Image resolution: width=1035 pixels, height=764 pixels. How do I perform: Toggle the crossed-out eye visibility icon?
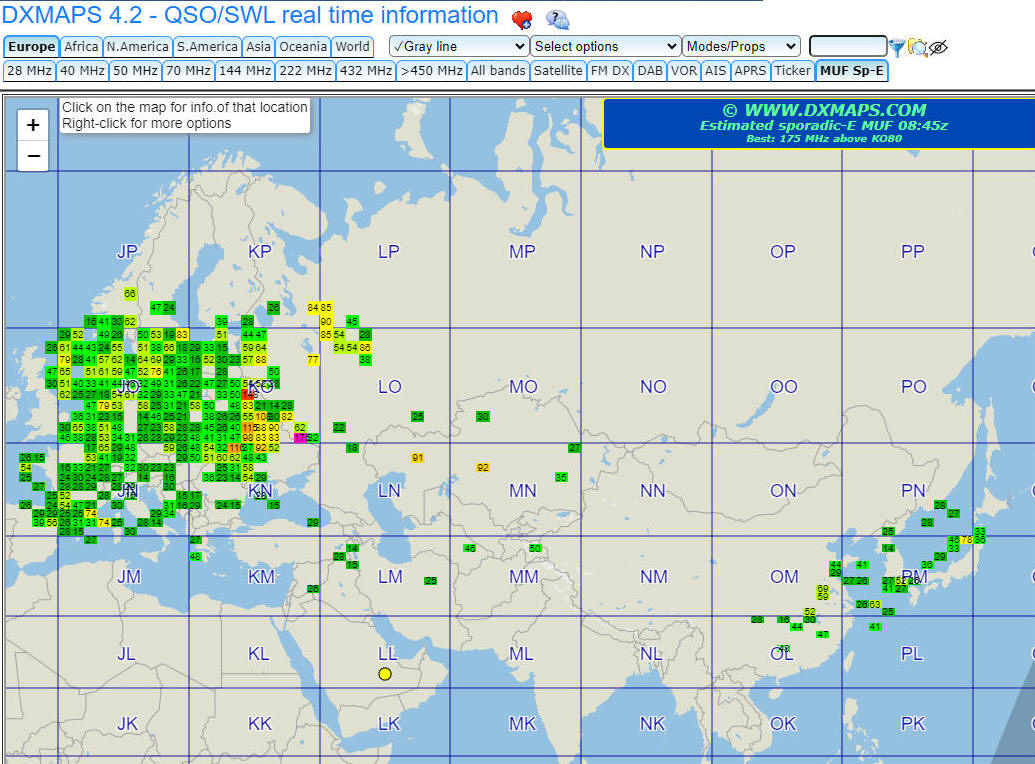pos(938,47)
